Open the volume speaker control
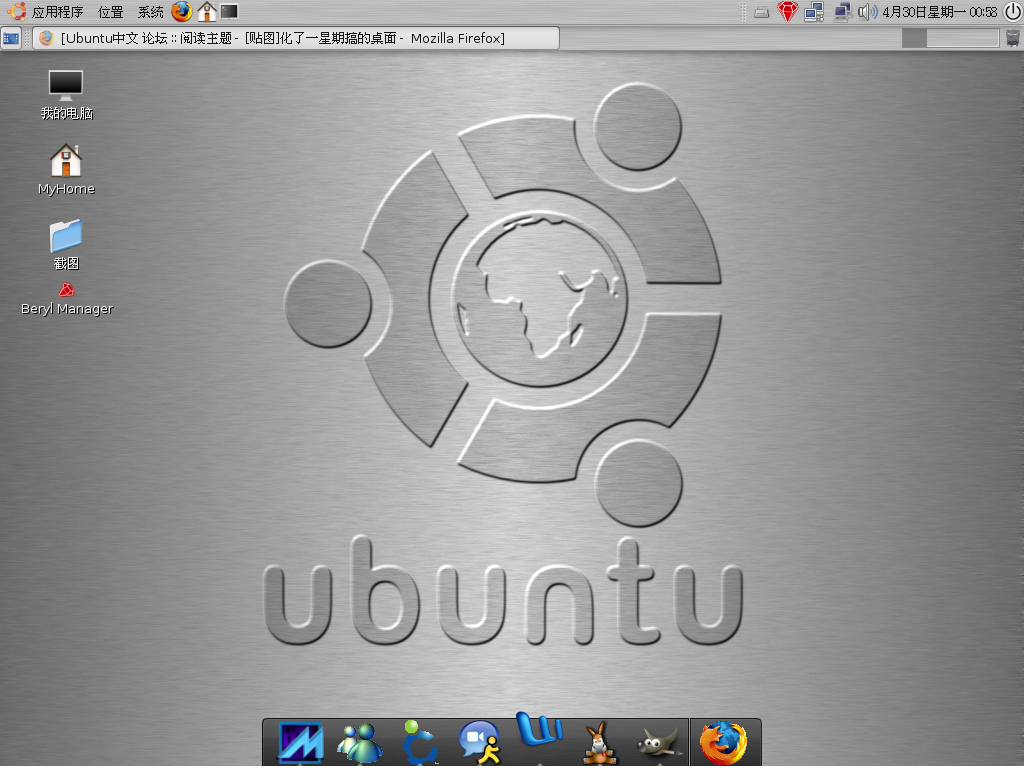 [867, 12]
